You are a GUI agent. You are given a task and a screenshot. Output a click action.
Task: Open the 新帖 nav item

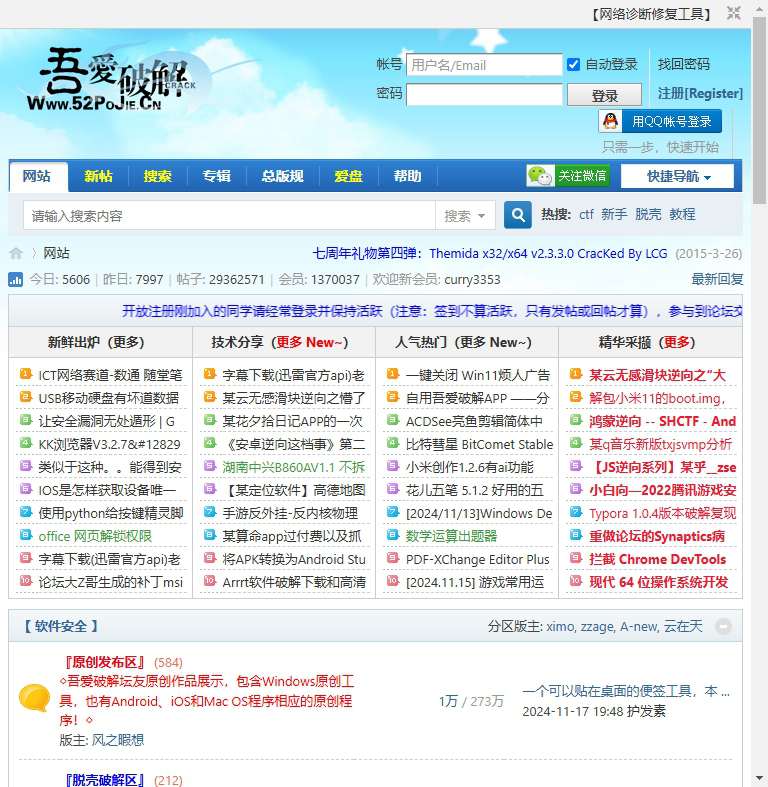(x=98, y=176)
